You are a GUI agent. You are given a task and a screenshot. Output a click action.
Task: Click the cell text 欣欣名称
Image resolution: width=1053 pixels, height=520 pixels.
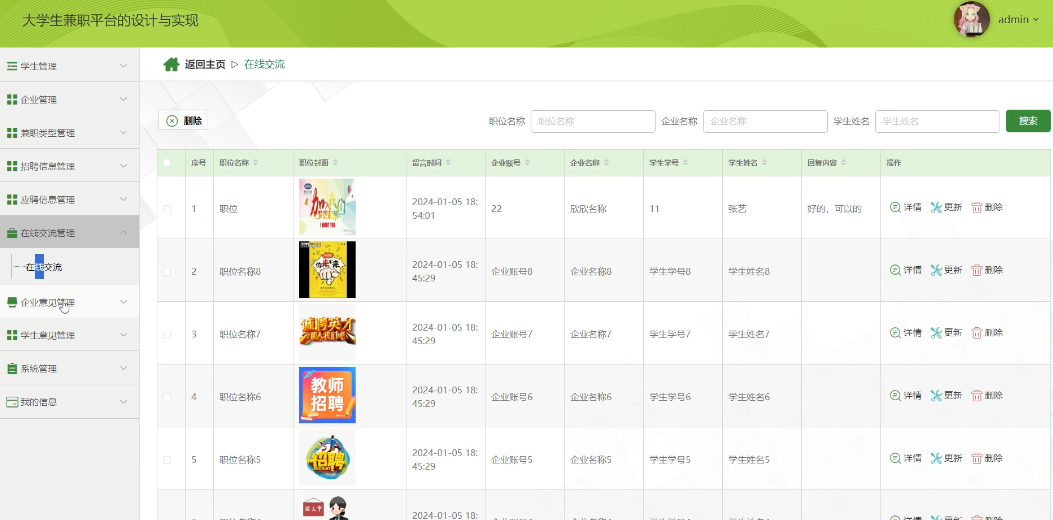point(588,209)
